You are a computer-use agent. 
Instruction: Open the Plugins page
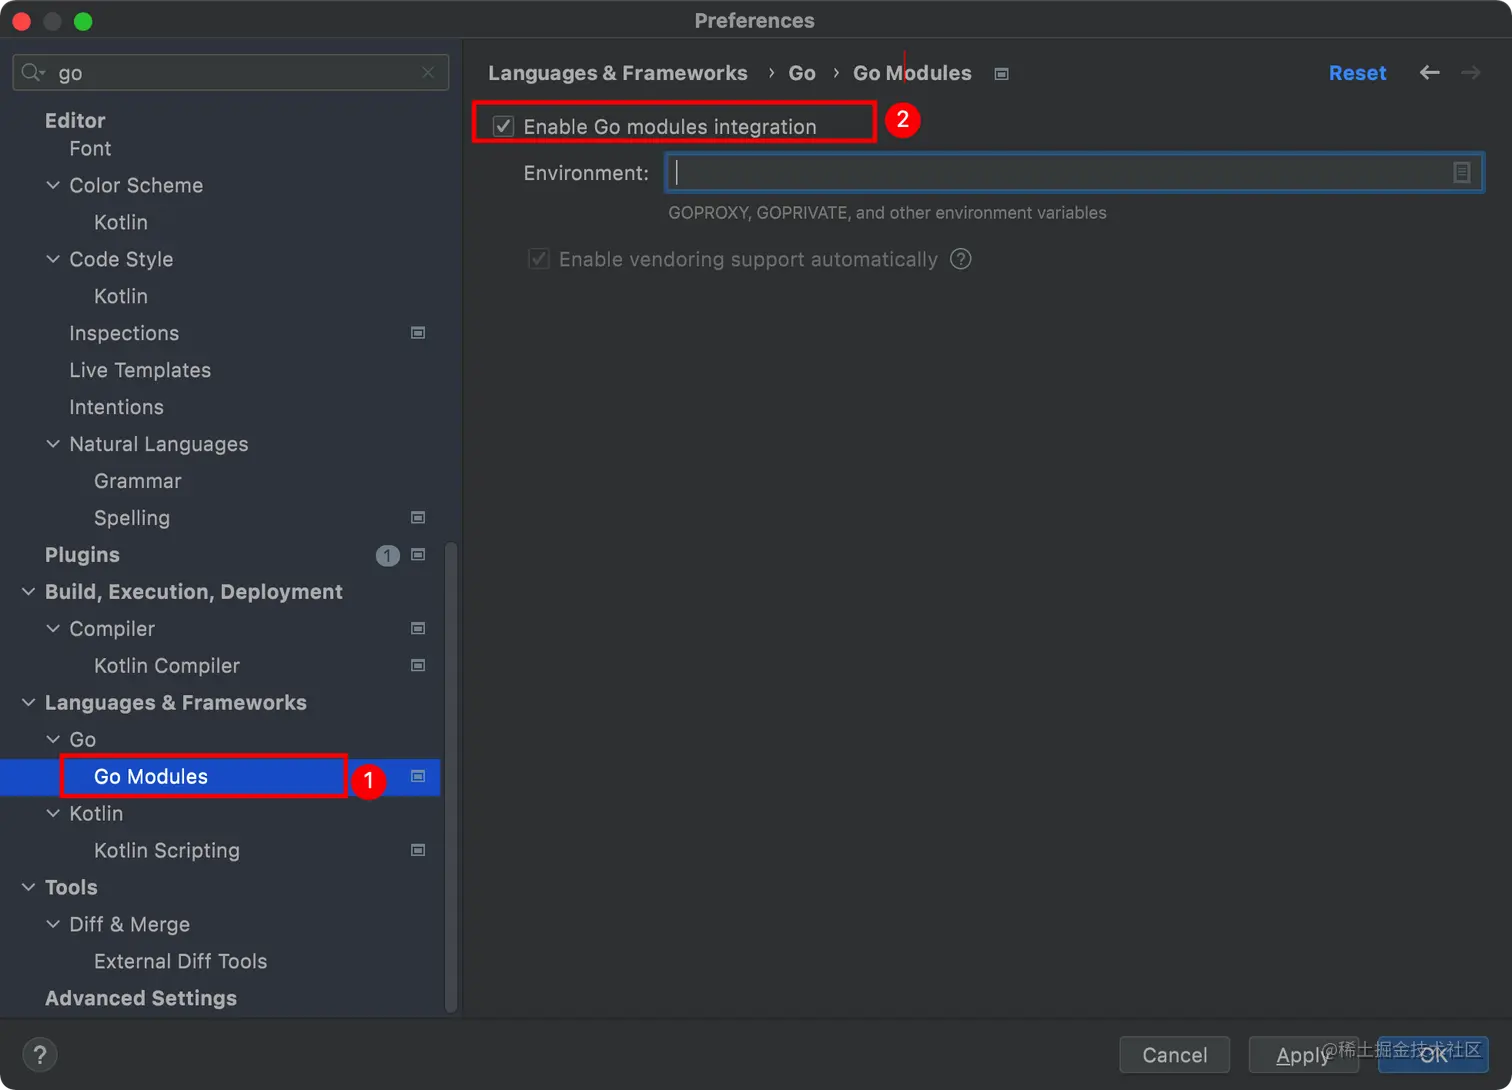pos(82,555)
